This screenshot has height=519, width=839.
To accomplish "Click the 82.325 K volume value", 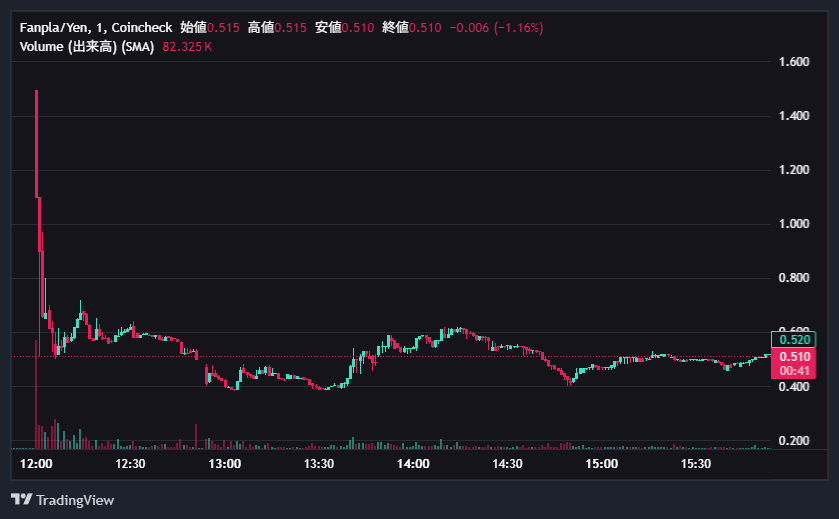I will point(187,47).
